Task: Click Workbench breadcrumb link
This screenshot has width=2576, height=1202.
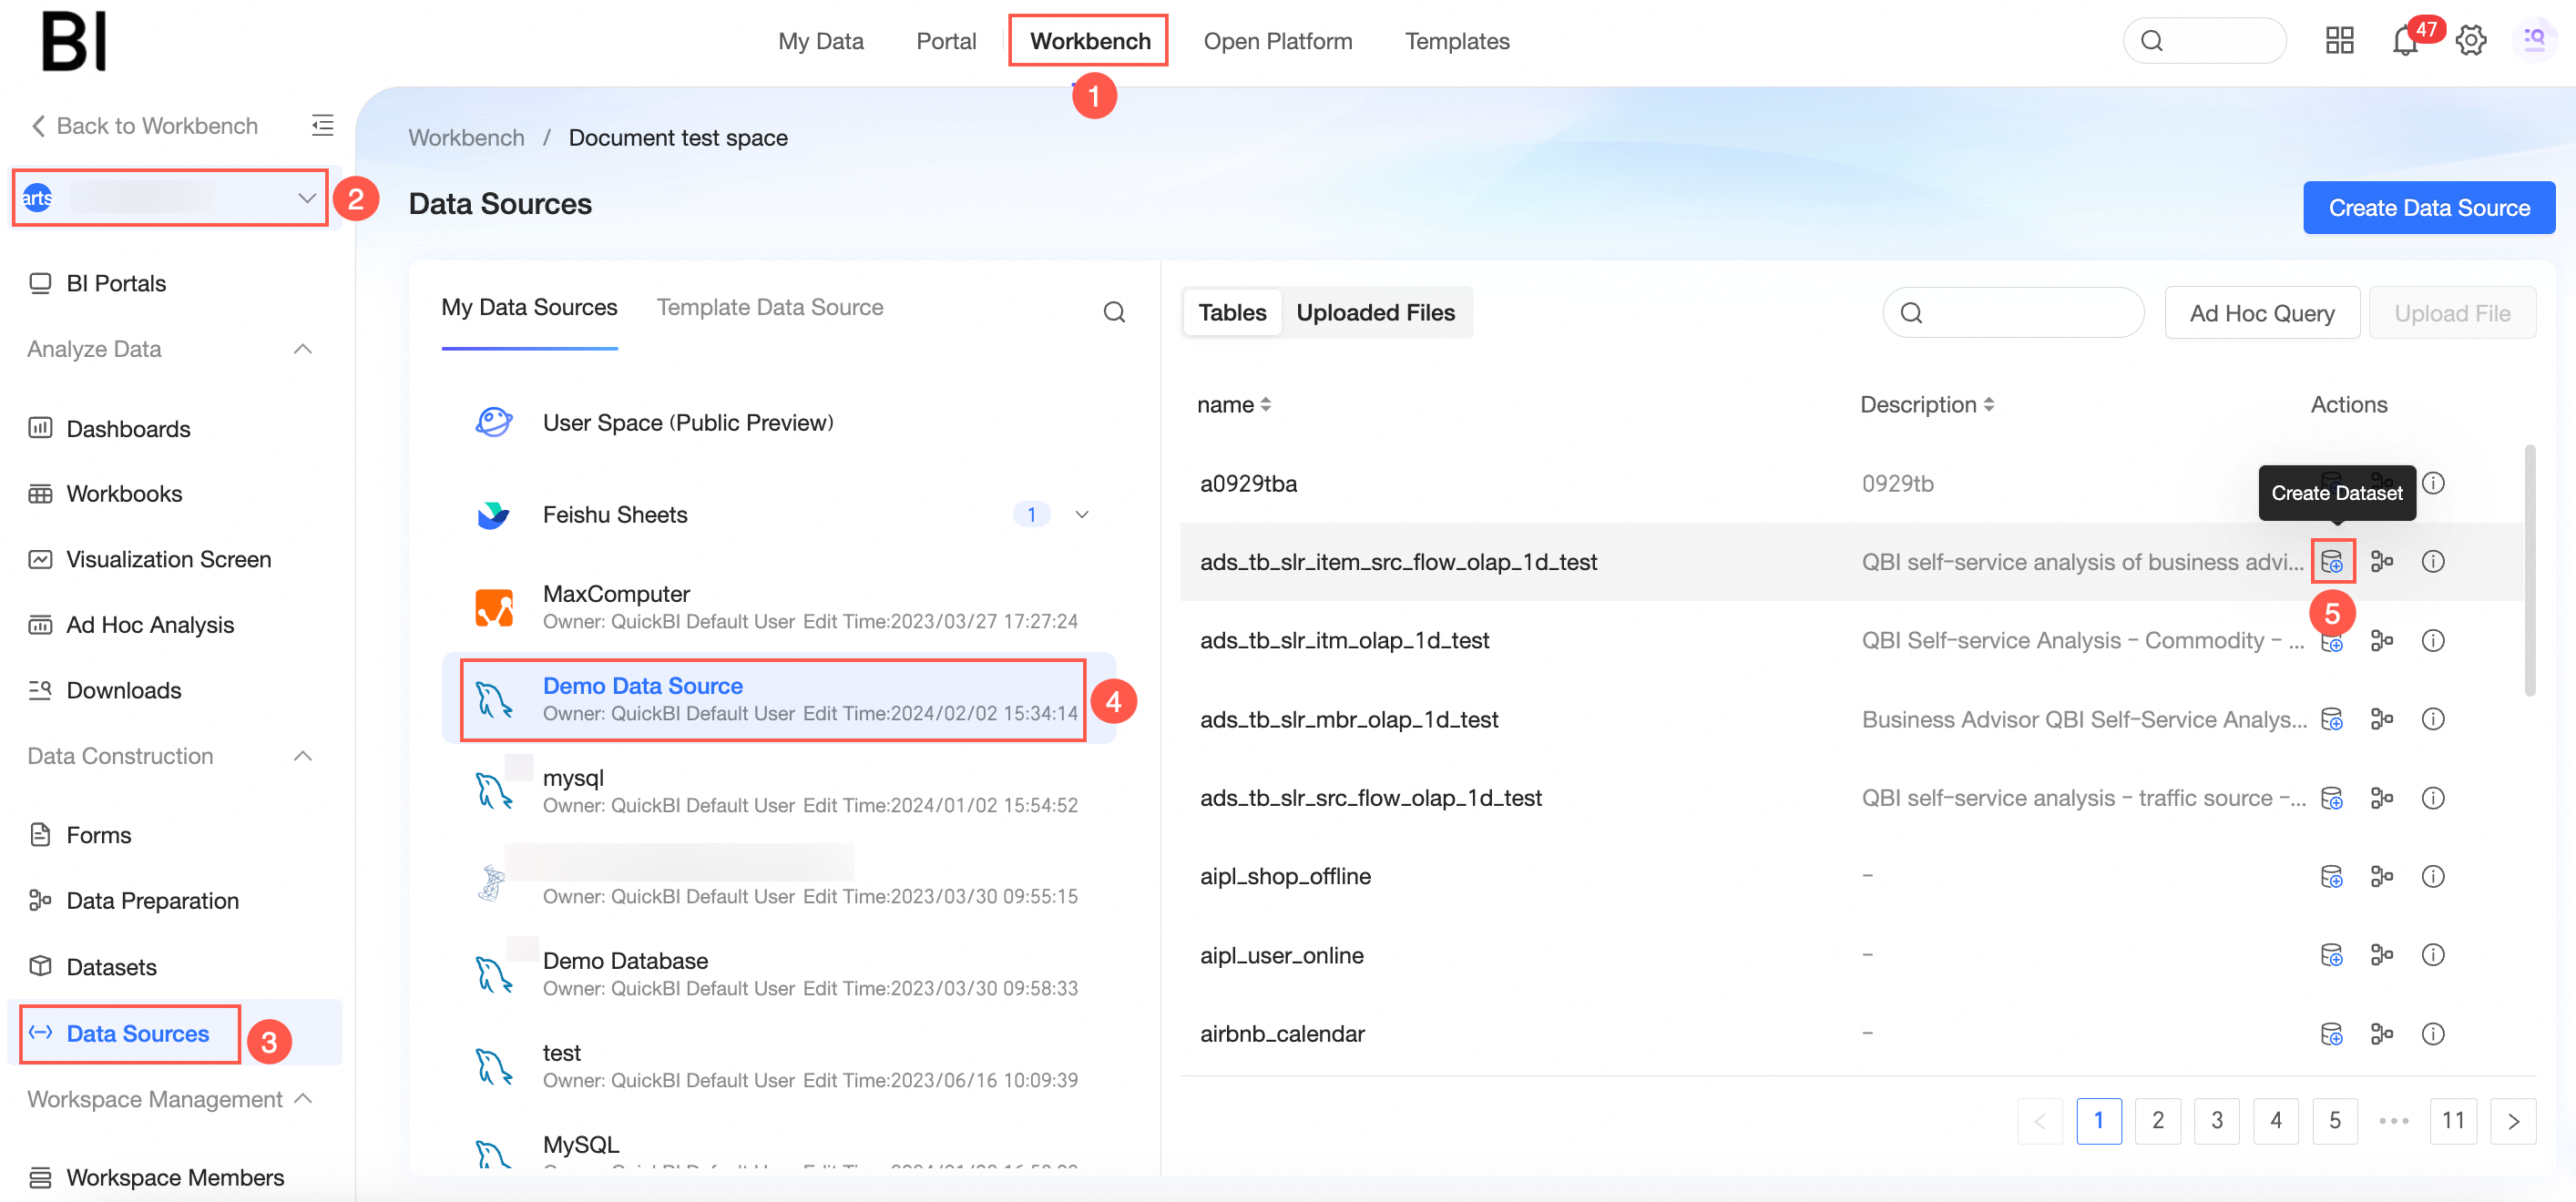Action: click(x=466, y=137)
